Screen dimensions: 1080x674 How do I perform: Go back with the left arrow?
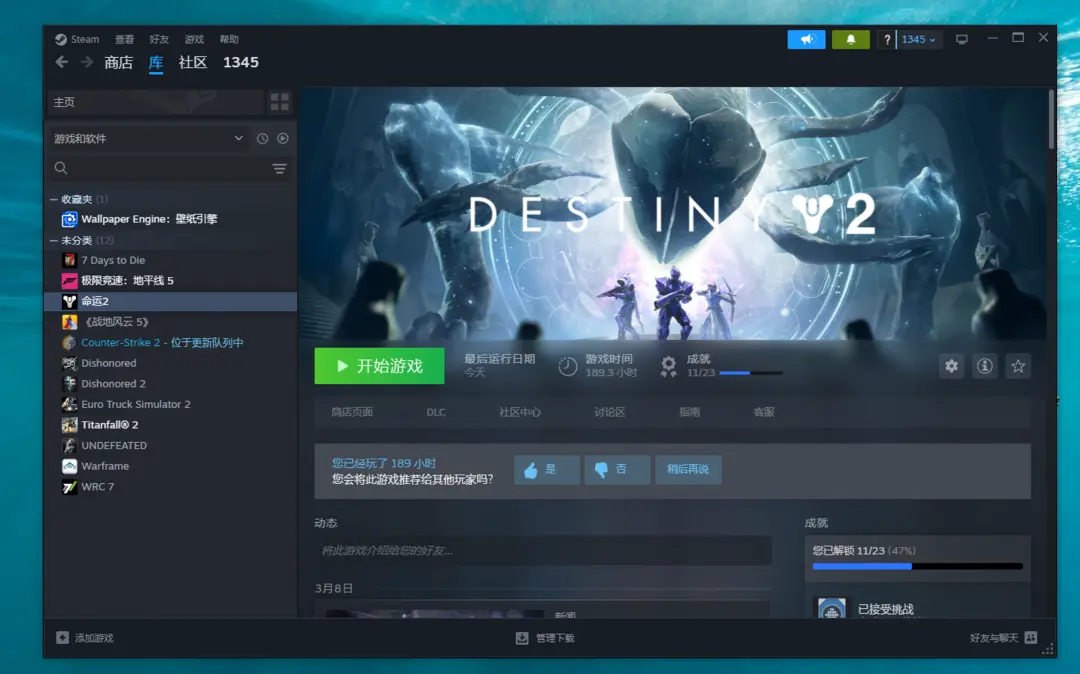click(62, 62)
